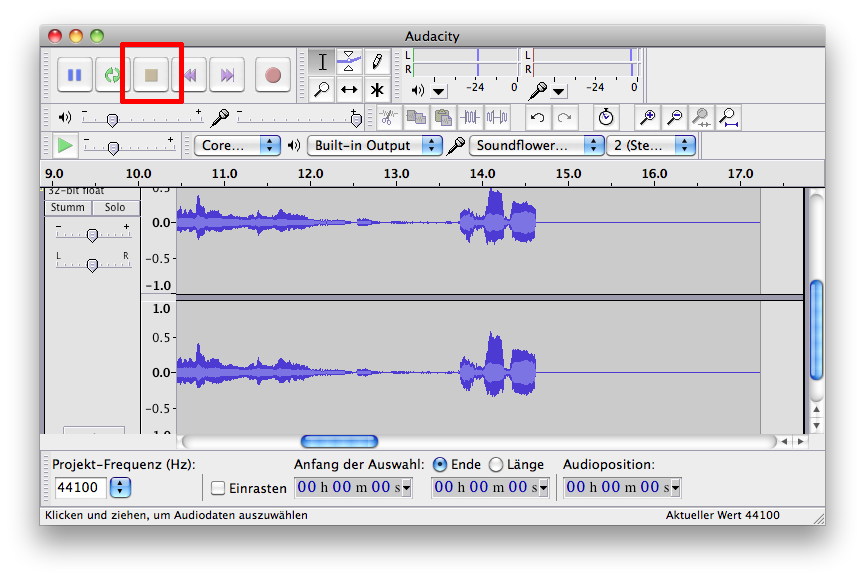Select the Selection (I-beam) tool
Viewport: 865px width, 580px height.
click(322, 62)
